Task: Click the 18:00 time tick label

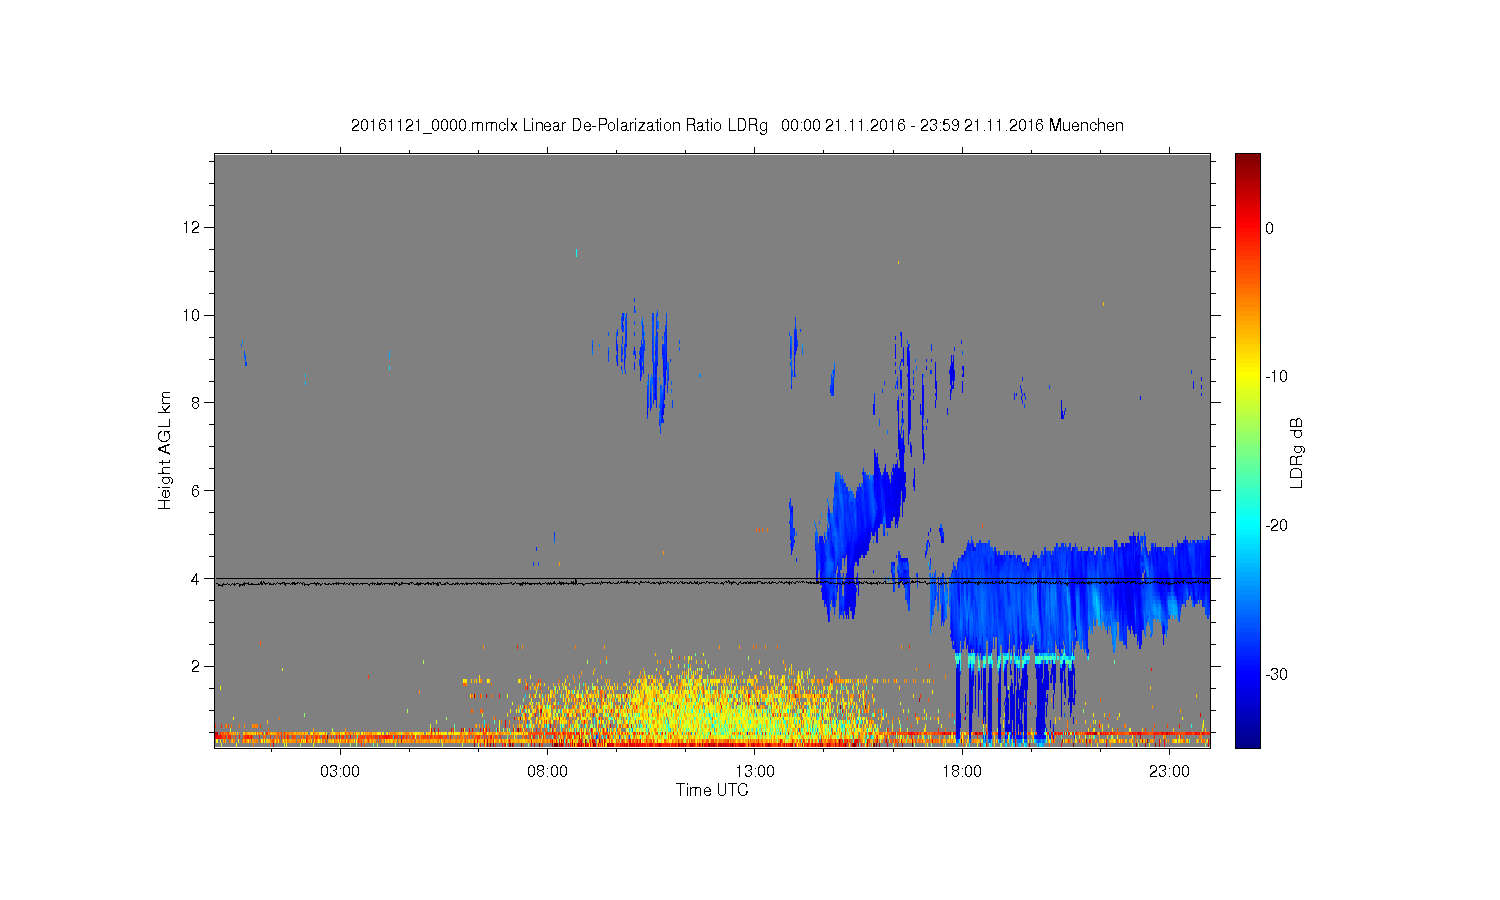Action: coord(962,771)
